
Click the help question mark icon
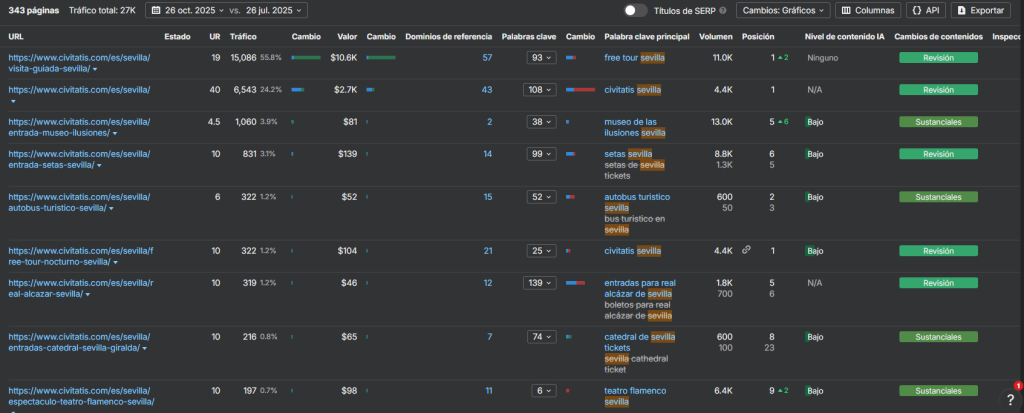[x=1009, y=398]
